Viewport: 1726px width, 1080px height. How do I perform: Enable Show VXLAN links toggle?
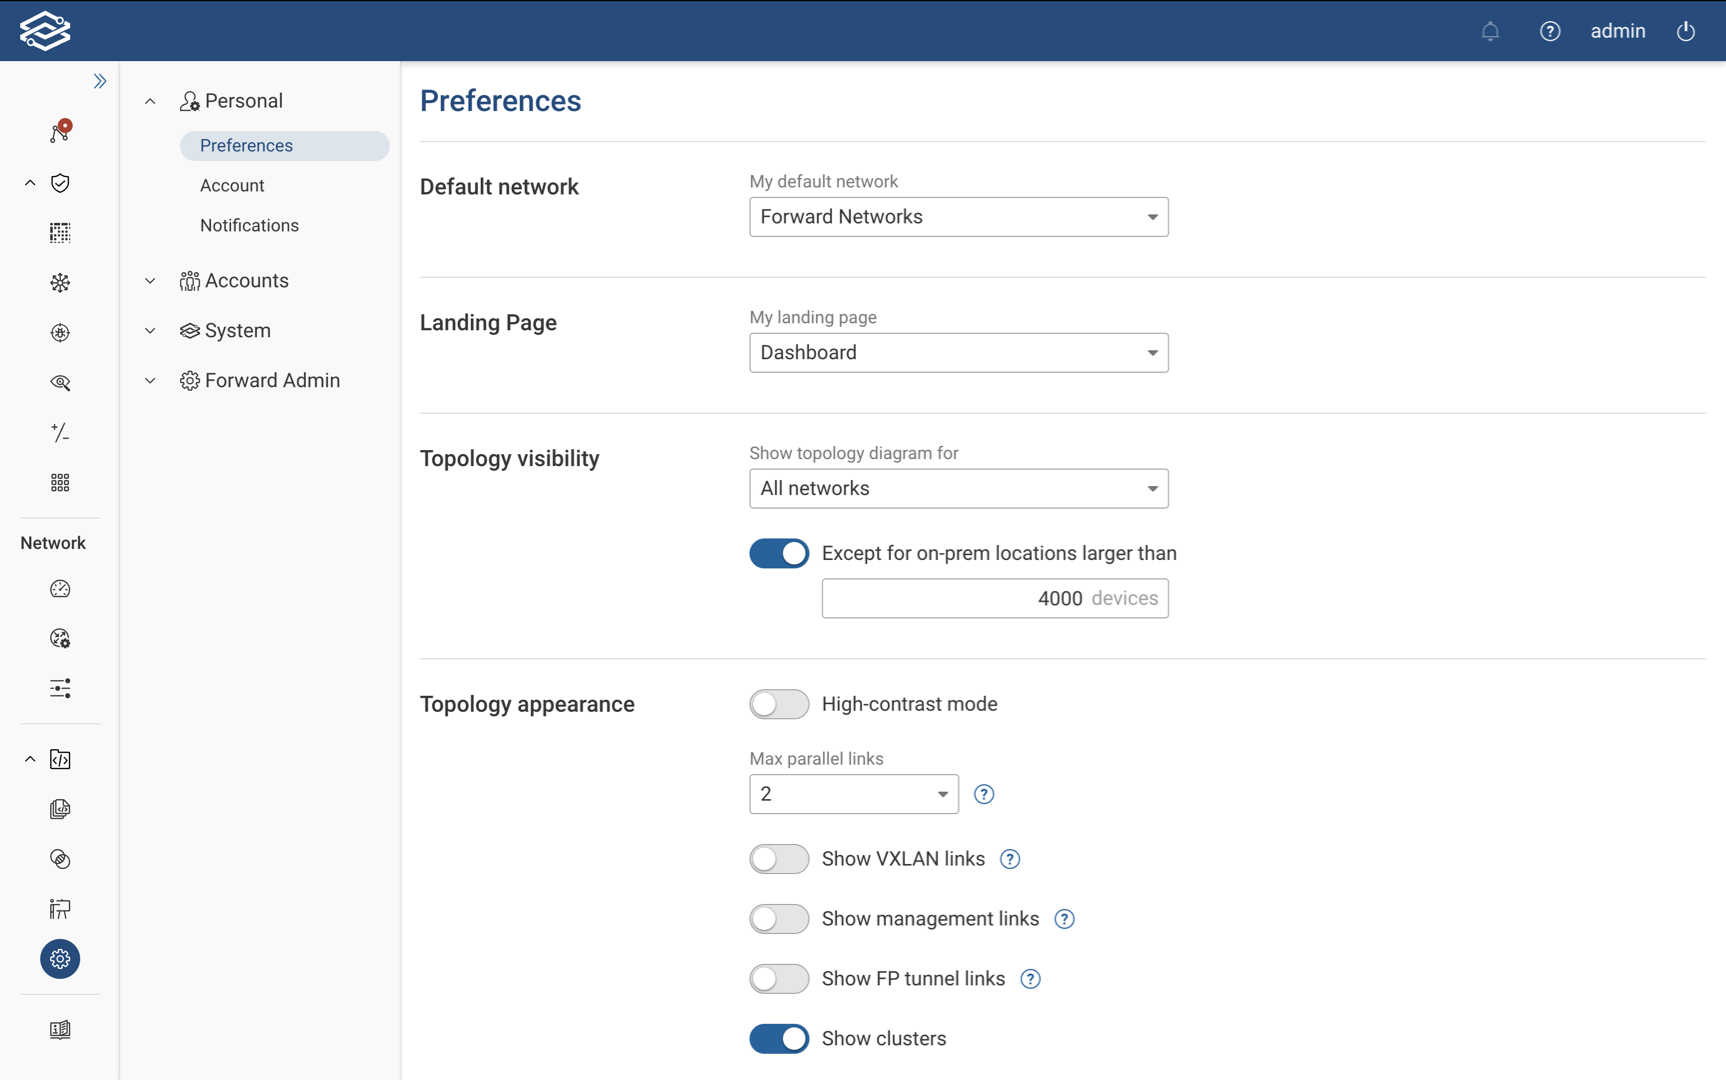click(779, 859)
